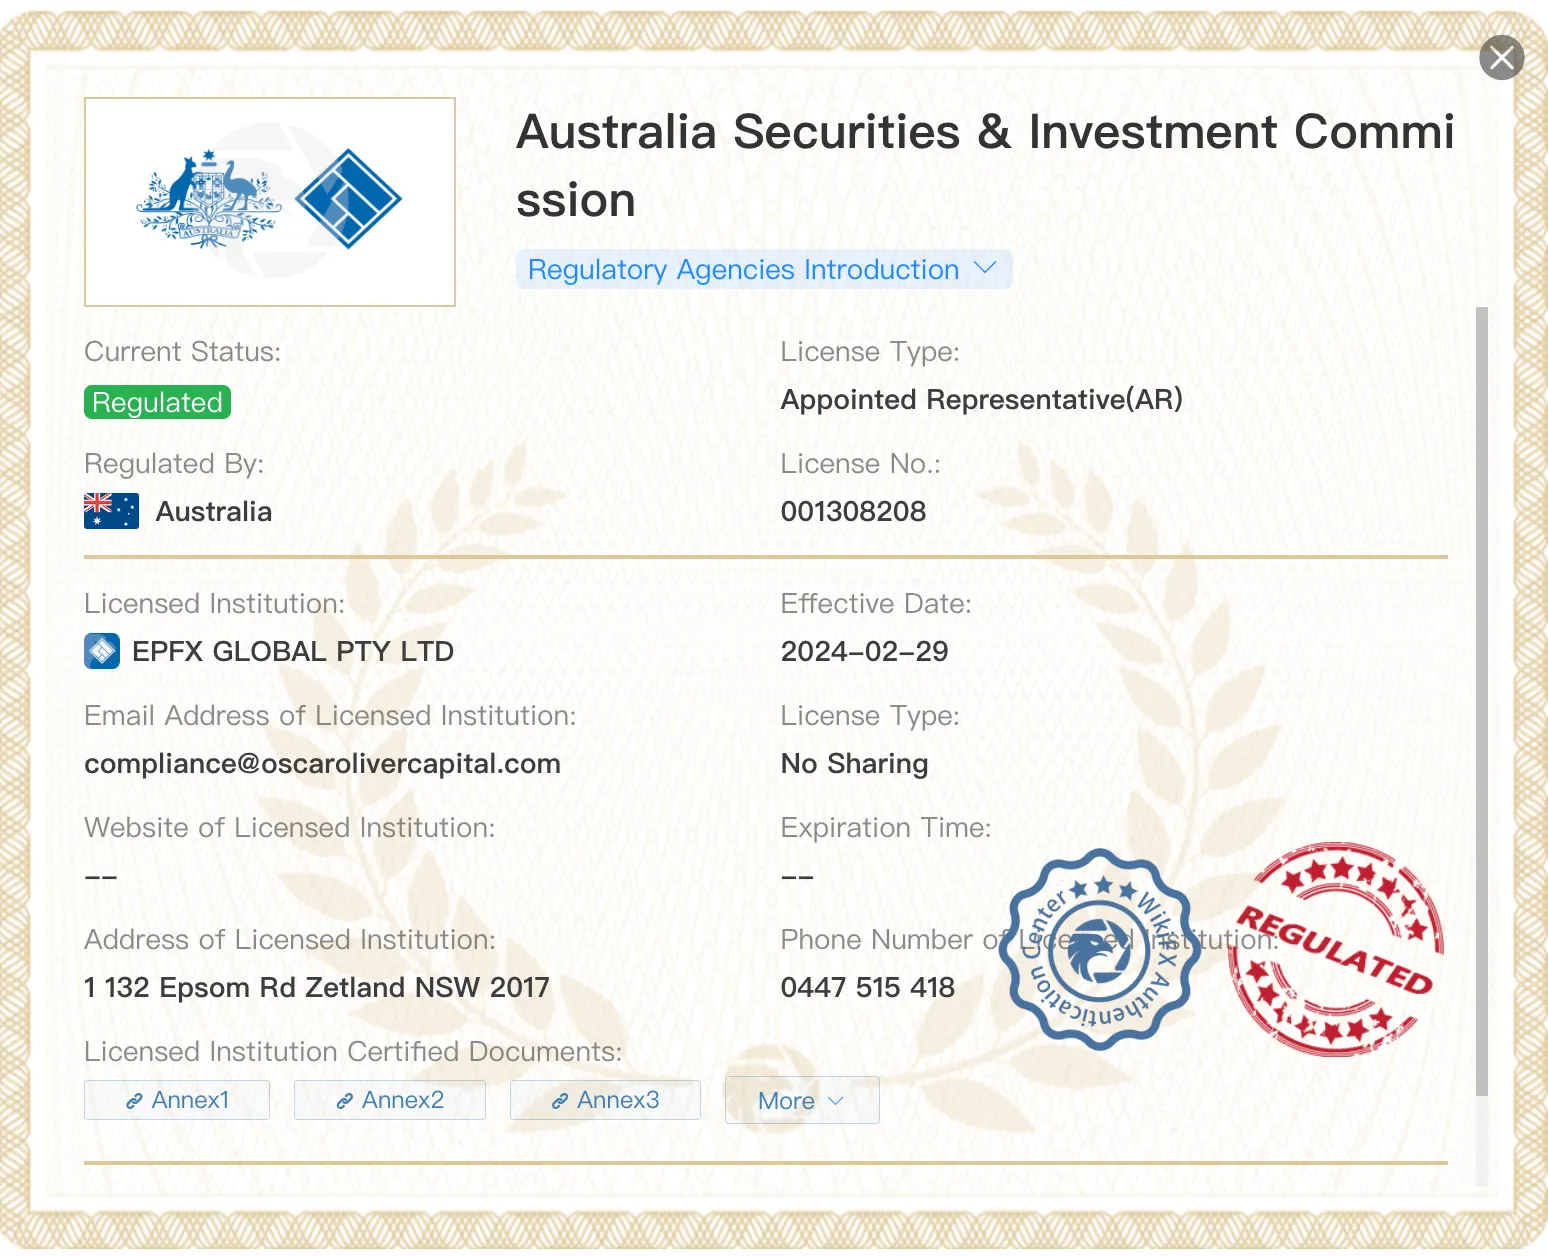Click the vertical scrollbar on the right
The image size is (1548, 1256).
tap(1482, 701)
